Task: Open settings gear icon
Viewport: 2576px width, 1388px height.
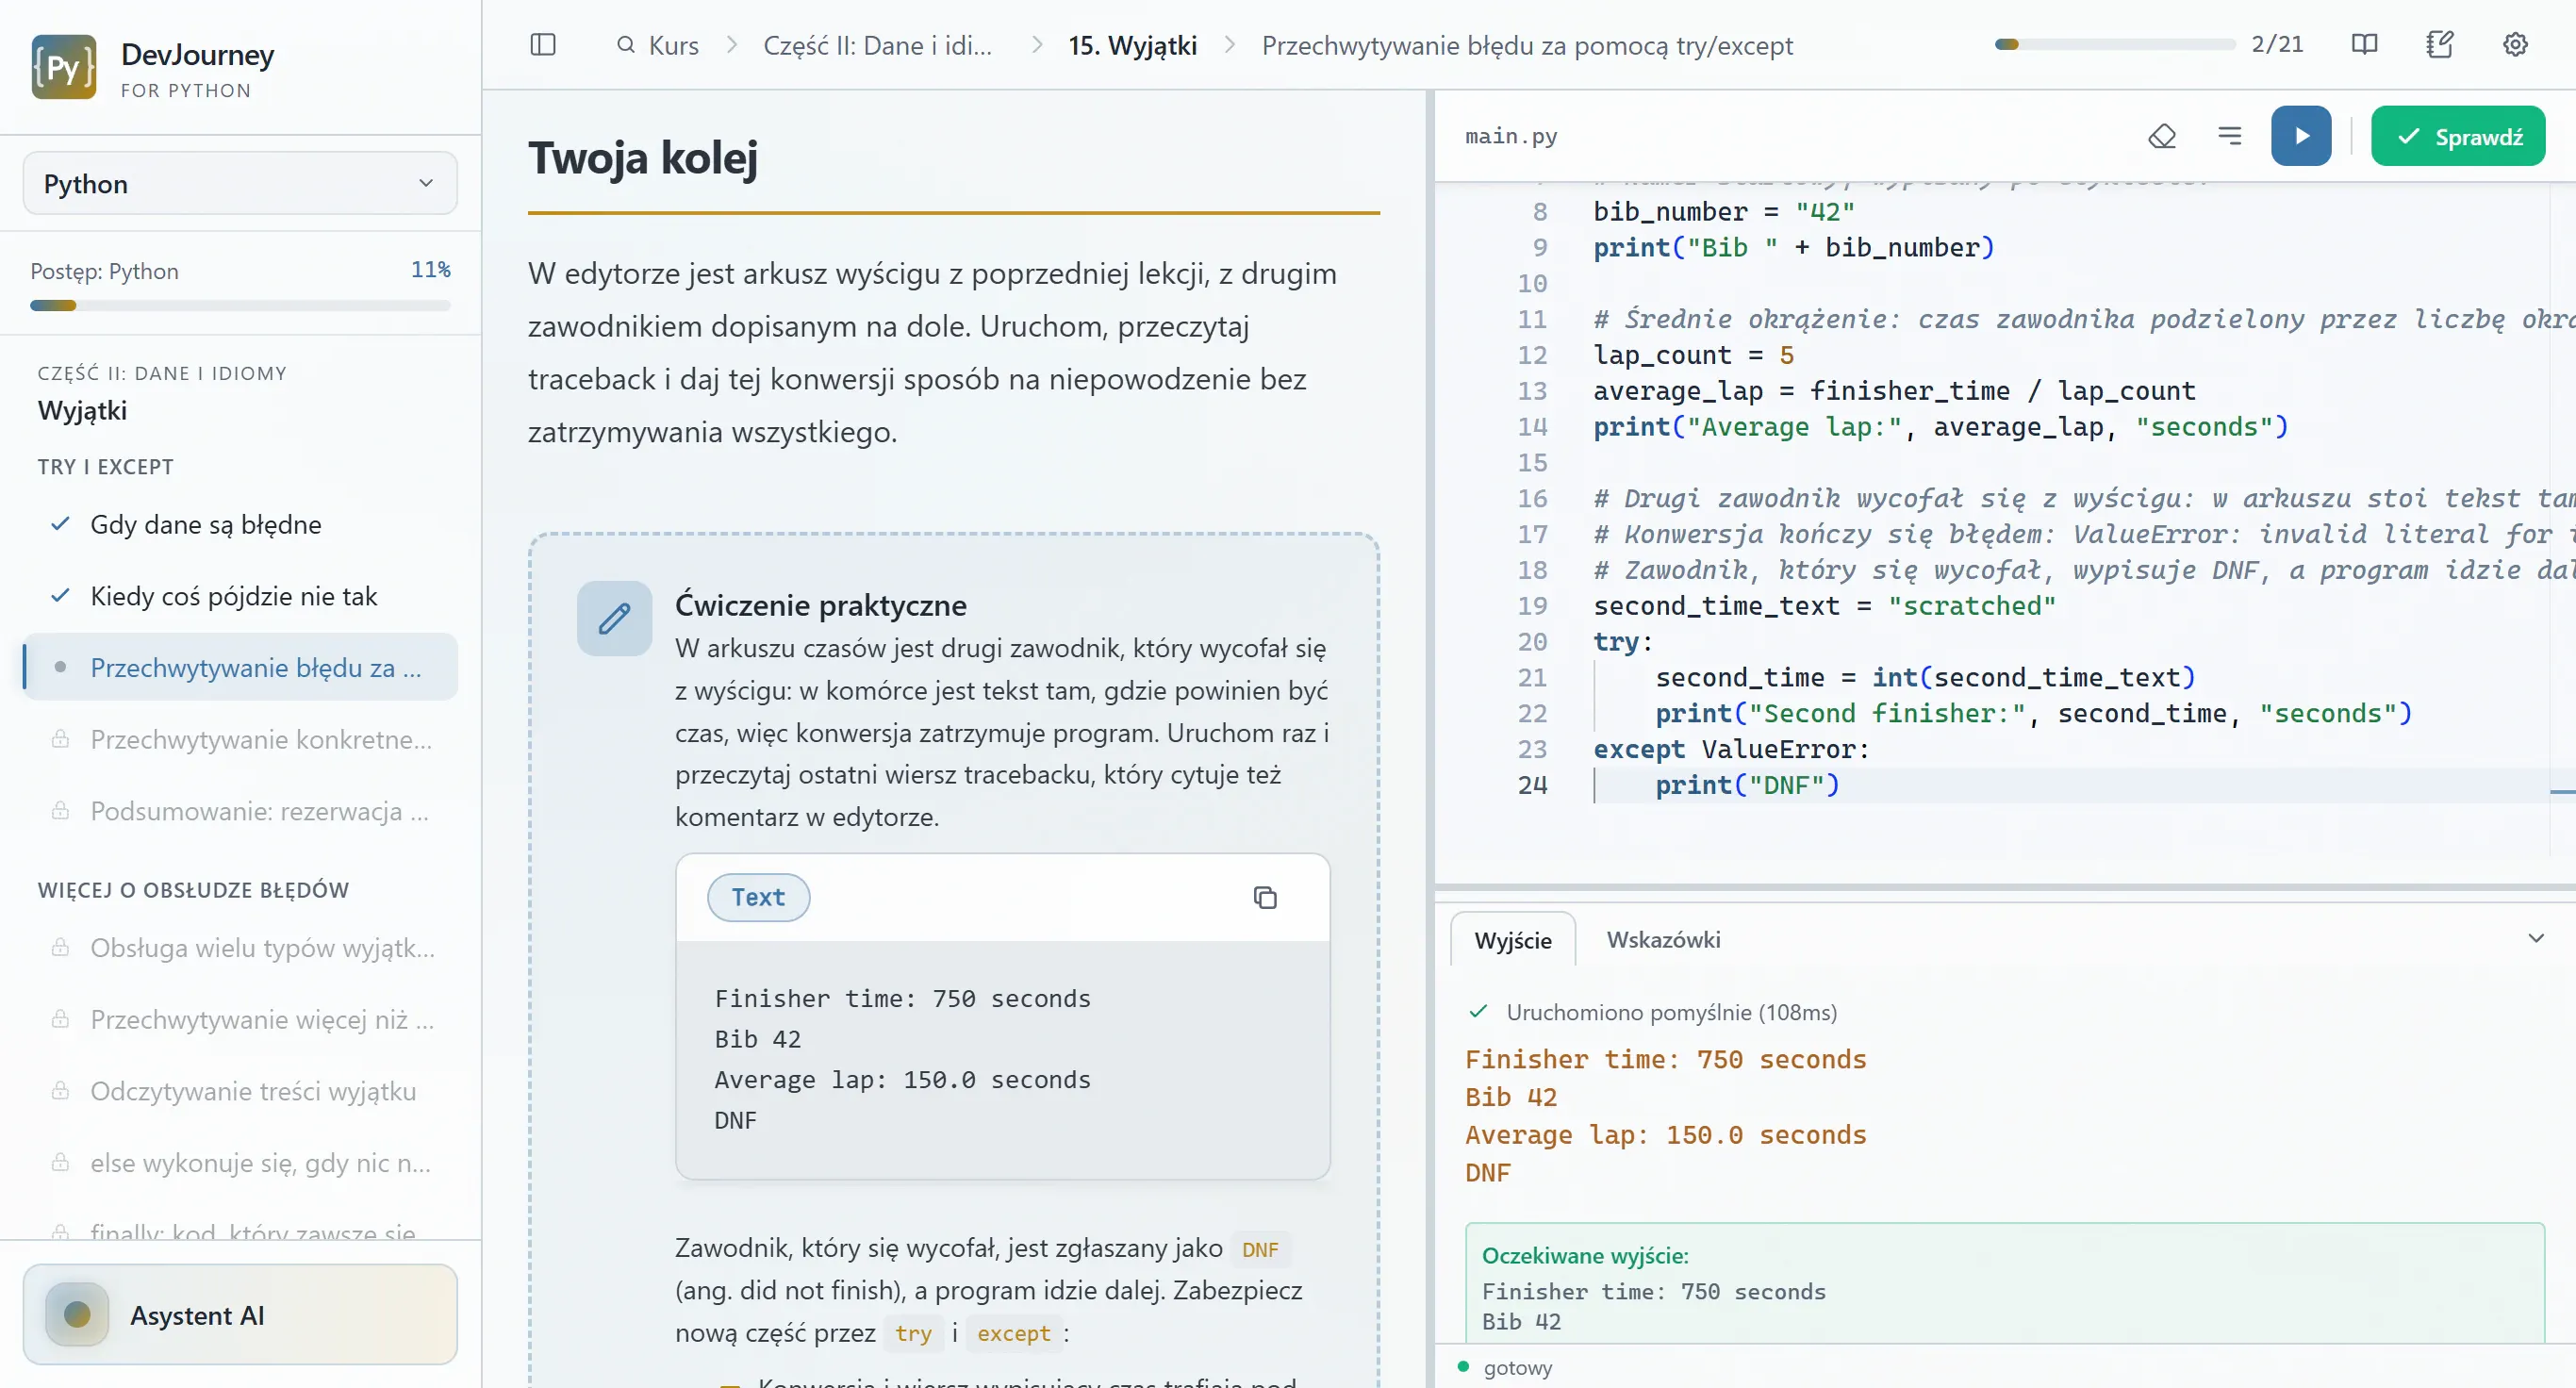Action: 2515,44
